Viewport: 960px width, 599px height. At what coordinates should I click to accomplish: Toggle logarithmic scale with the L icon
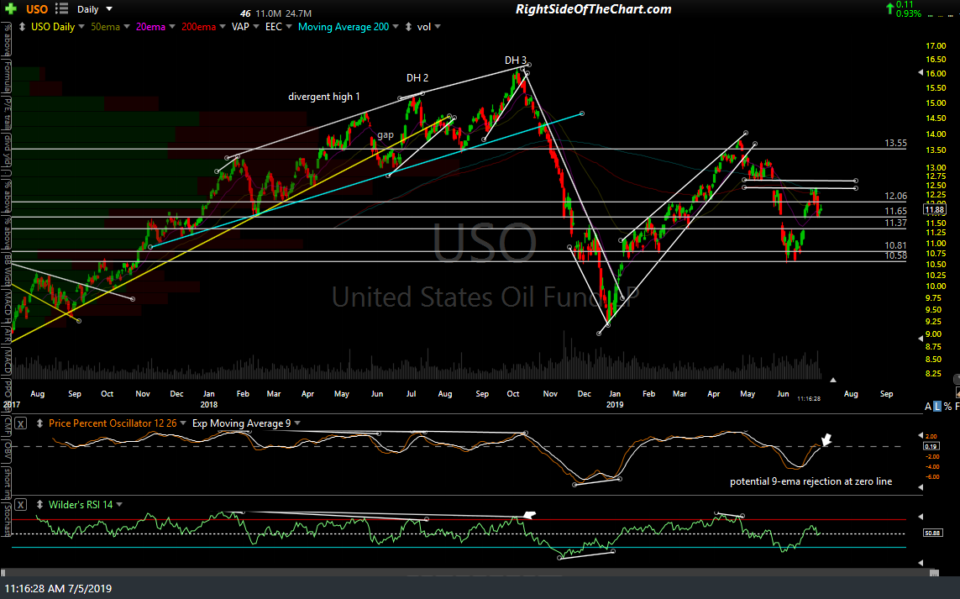click(938, 407)
